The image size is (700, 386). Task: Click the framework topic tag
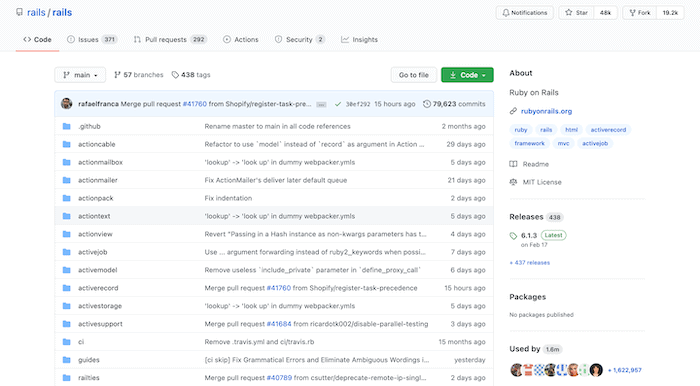(x=529, y=143)
